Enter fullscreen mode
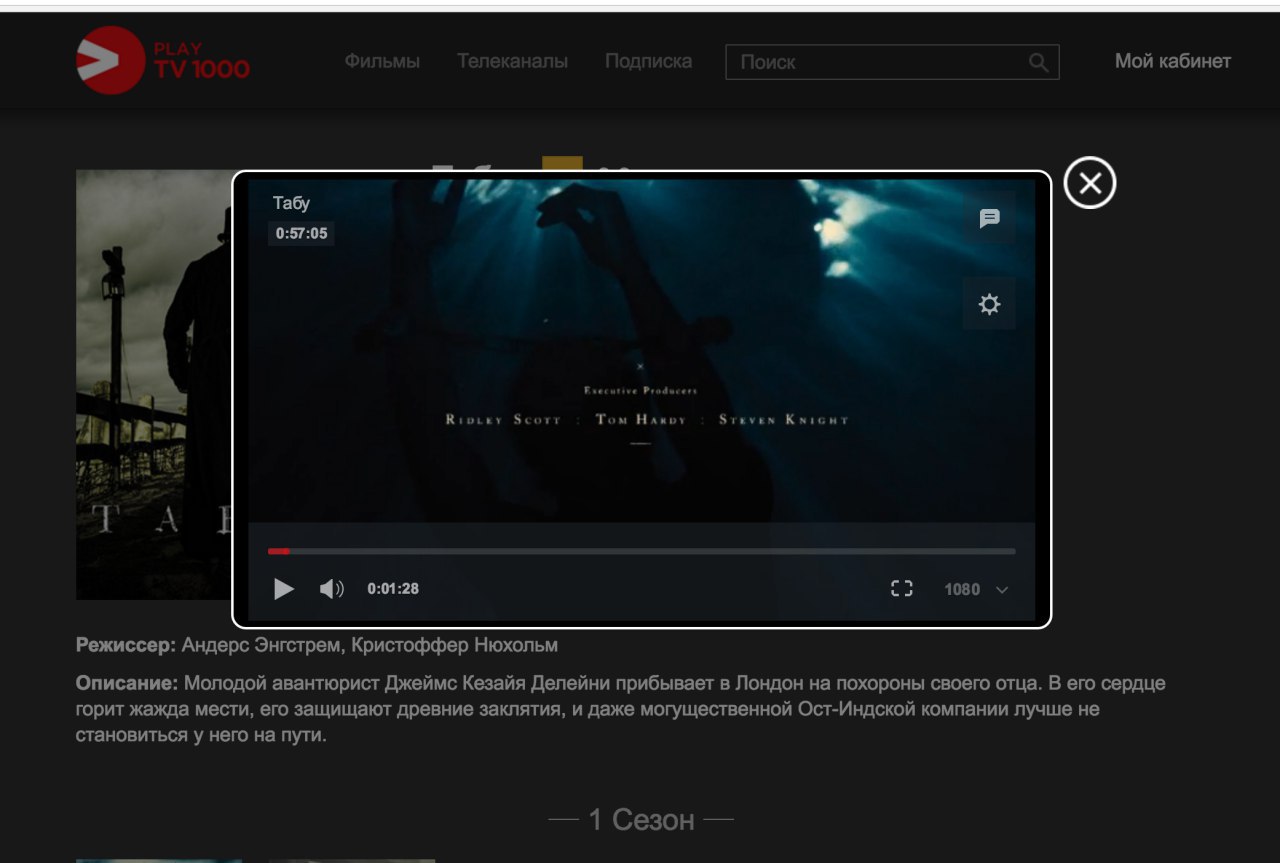1280x863 pixels. pos(902,589)
